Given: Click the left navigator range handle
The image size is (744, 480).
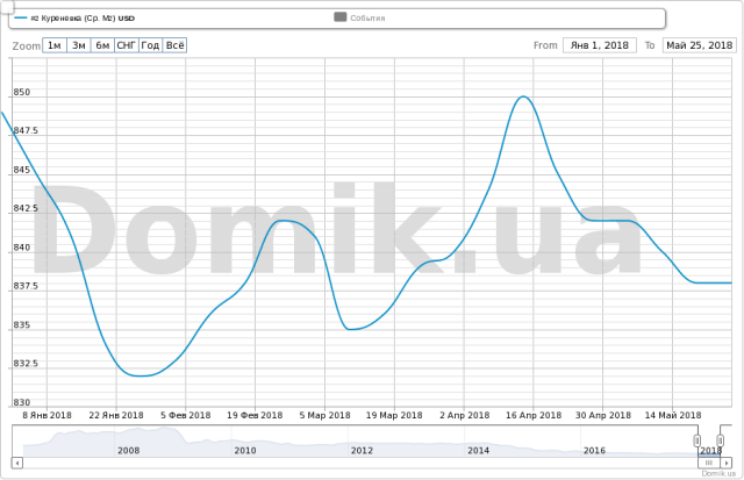Looking at the screenshot, I should pos(697,441).
